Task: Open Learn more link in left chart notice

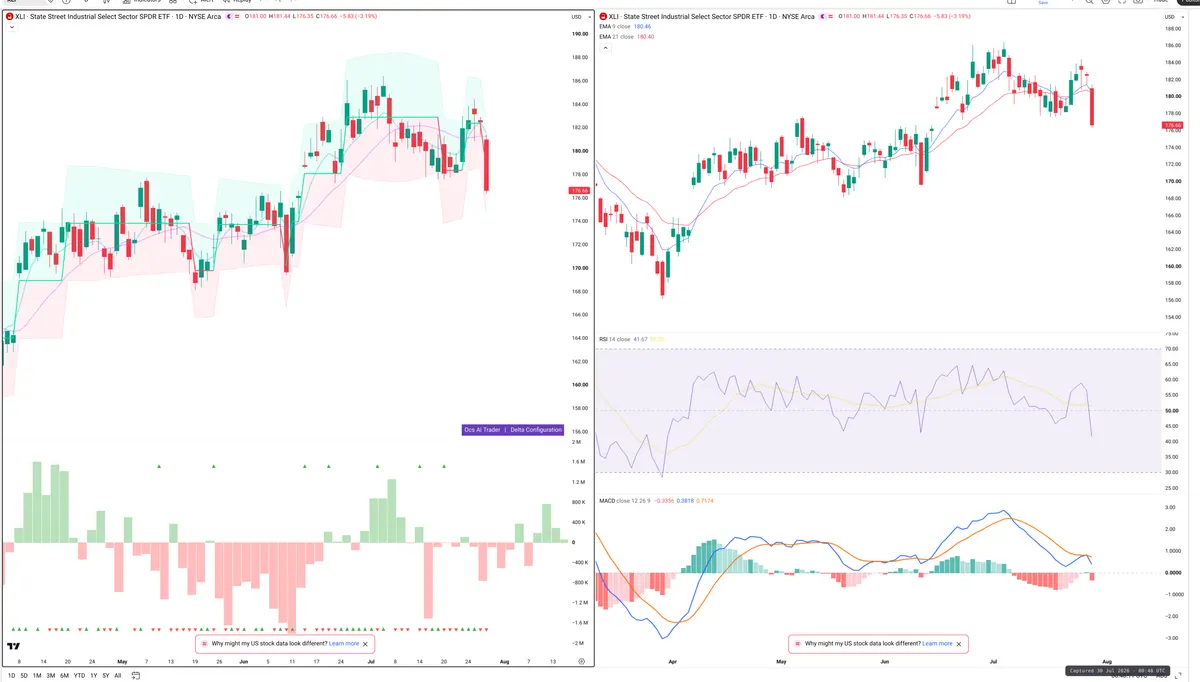Action: pyautogui.click(x=344, y=644)
